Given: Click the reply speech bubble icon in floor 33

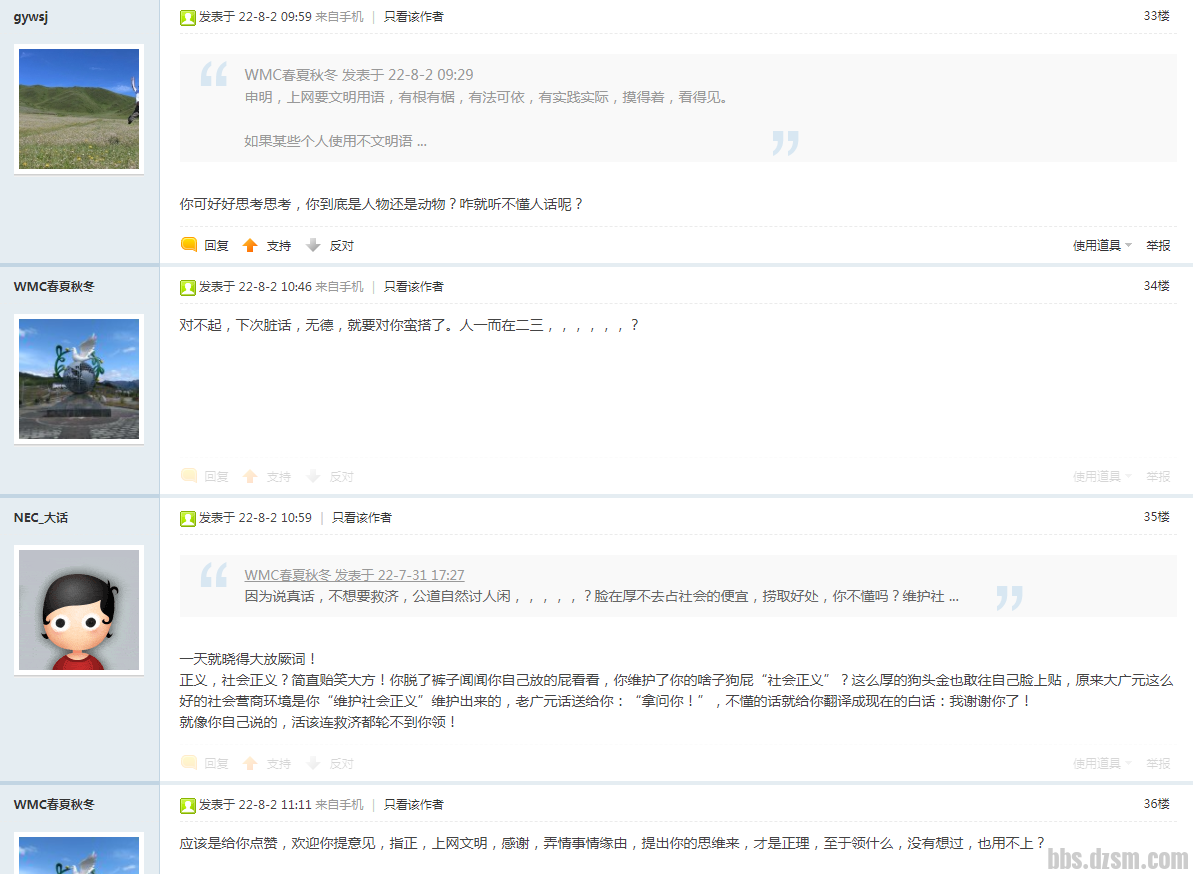Looking at the screenshot, I should tap(189, 245).
